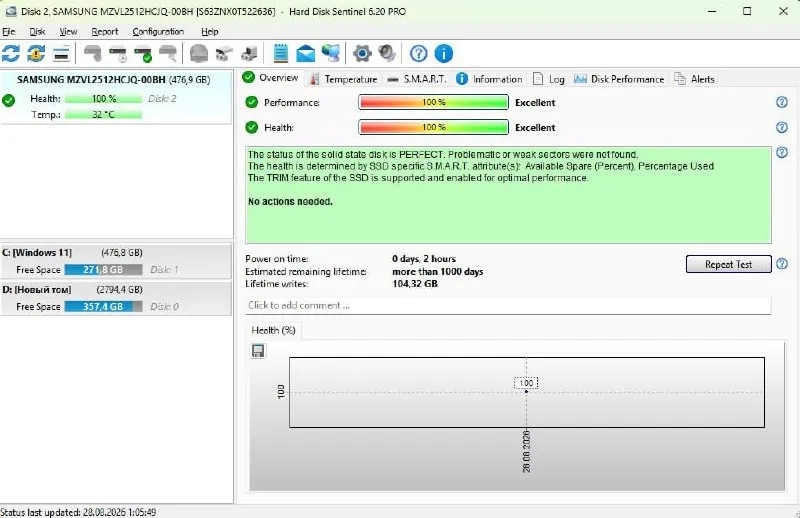Viewport: 800px width, 518px height.
Task: Click the gray dome-shaped toolbar icon
Action: (198, 53)
